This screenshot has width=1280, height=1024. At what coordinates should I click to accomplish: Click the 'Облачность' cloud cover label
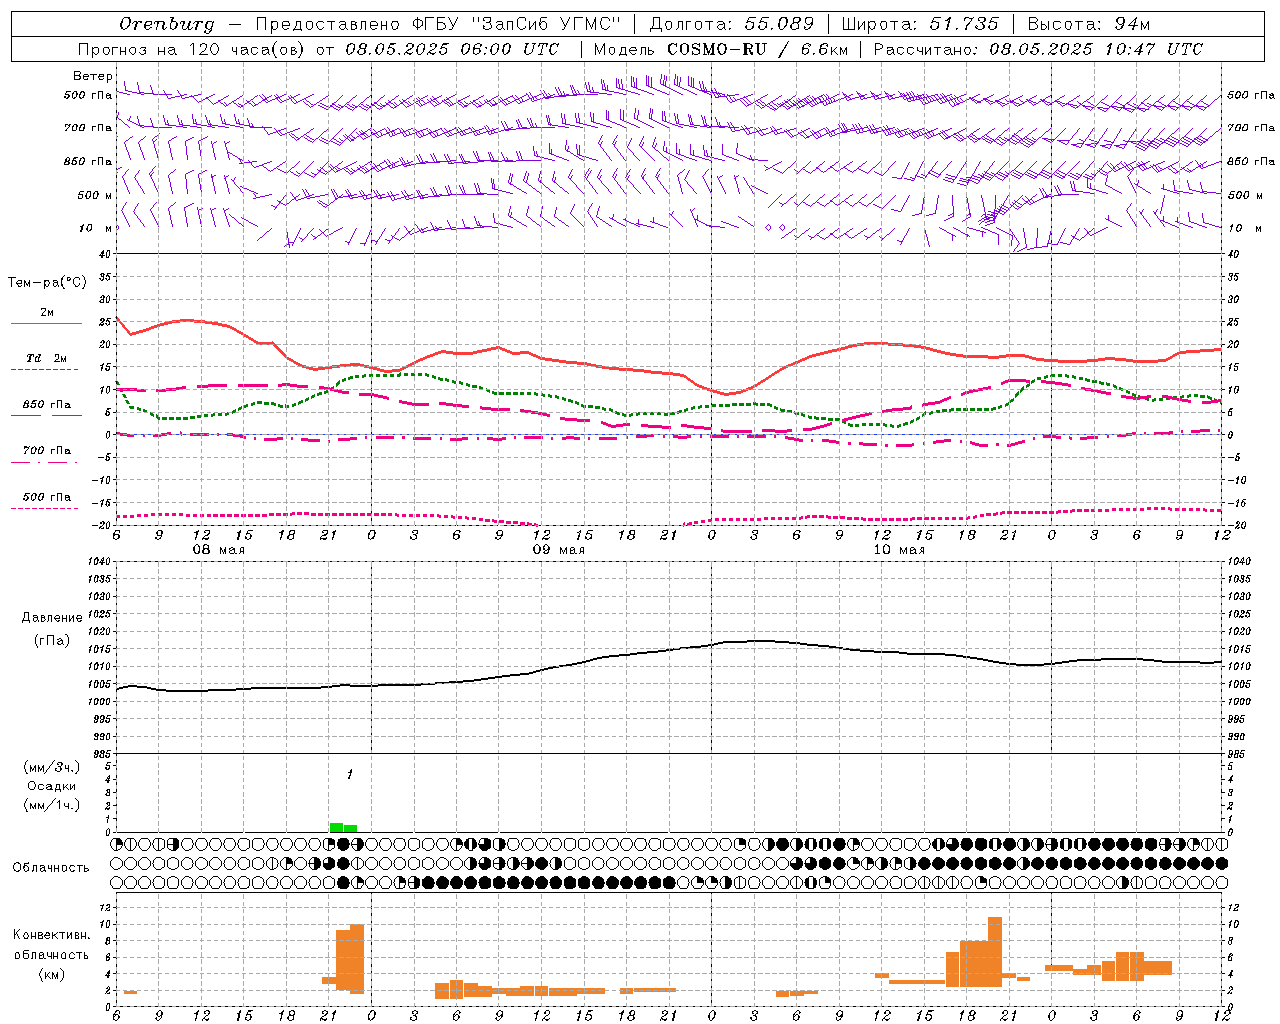point(51,867)
